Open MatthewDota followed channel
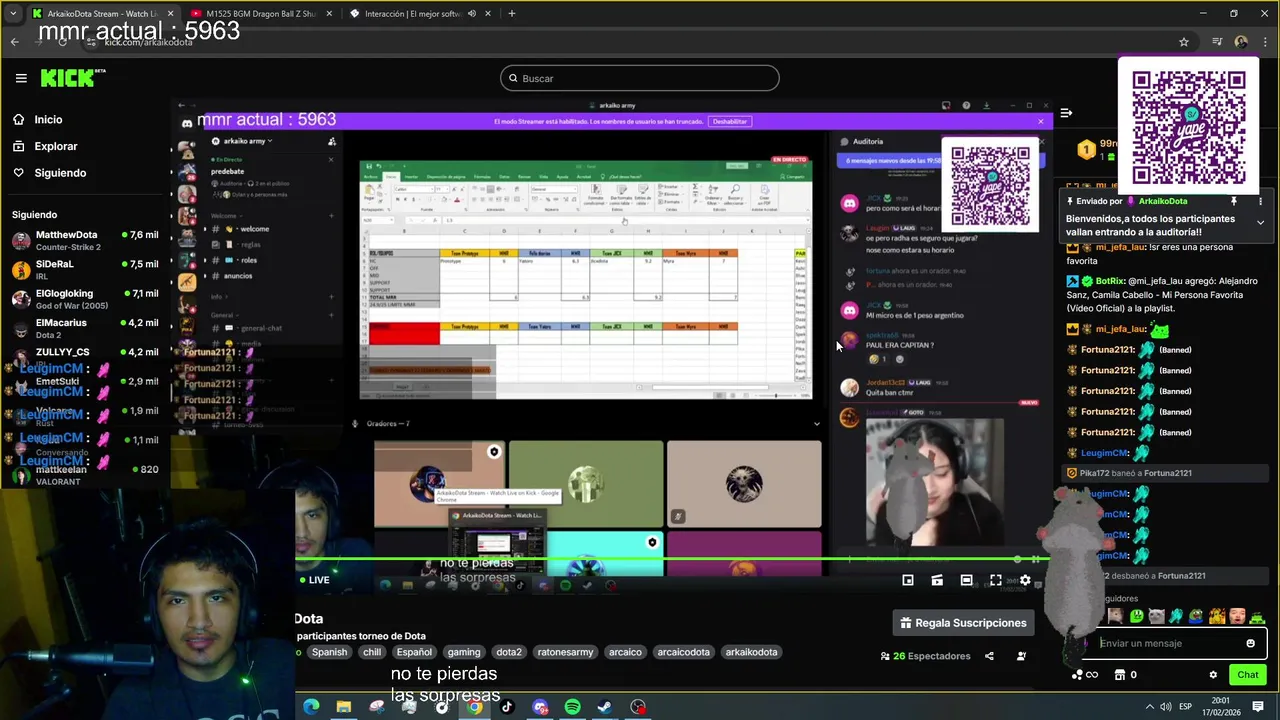The height and width of the screenshot is (720, 1280). (x=85, y=240)
